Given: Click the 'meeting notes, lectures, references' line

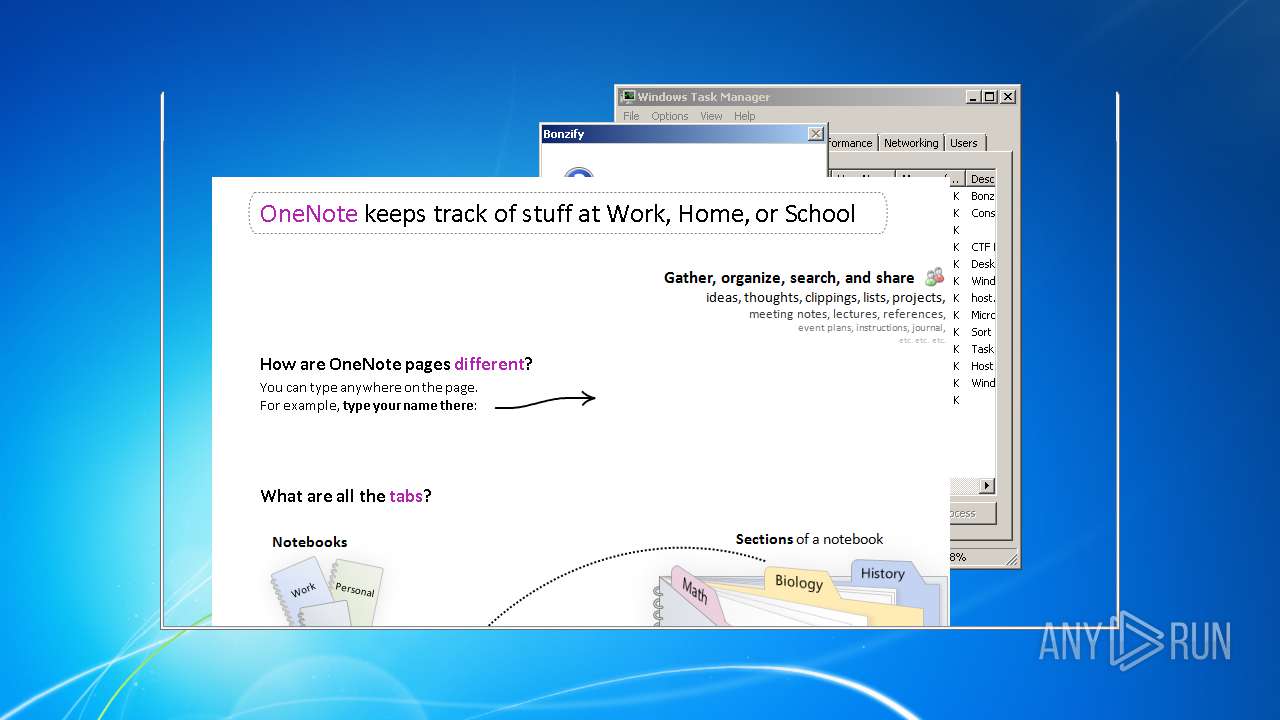Looking at the screenshot, I should [x=847, y=314].
